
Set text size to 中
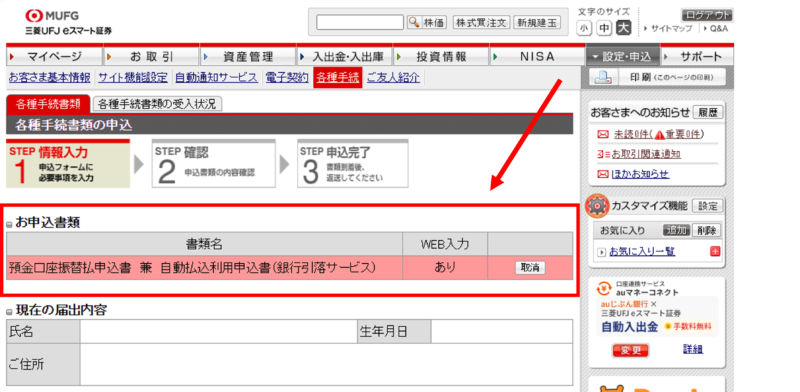click(603, 28)
